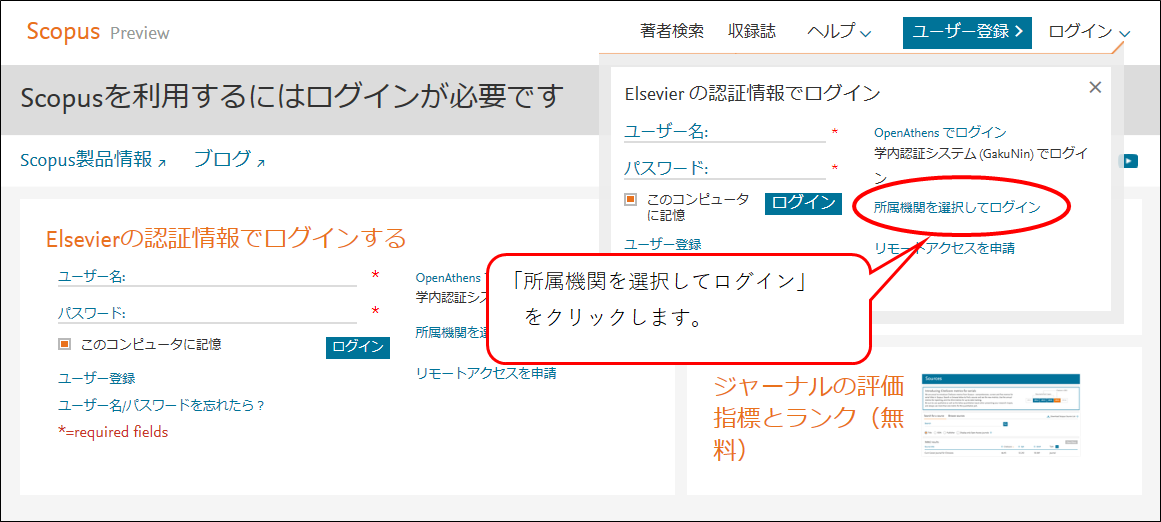Toggle このコンピュータに記憶 checkbox in the popup
The width and height of the screenshot is (1161, 522).
(631, 199)
